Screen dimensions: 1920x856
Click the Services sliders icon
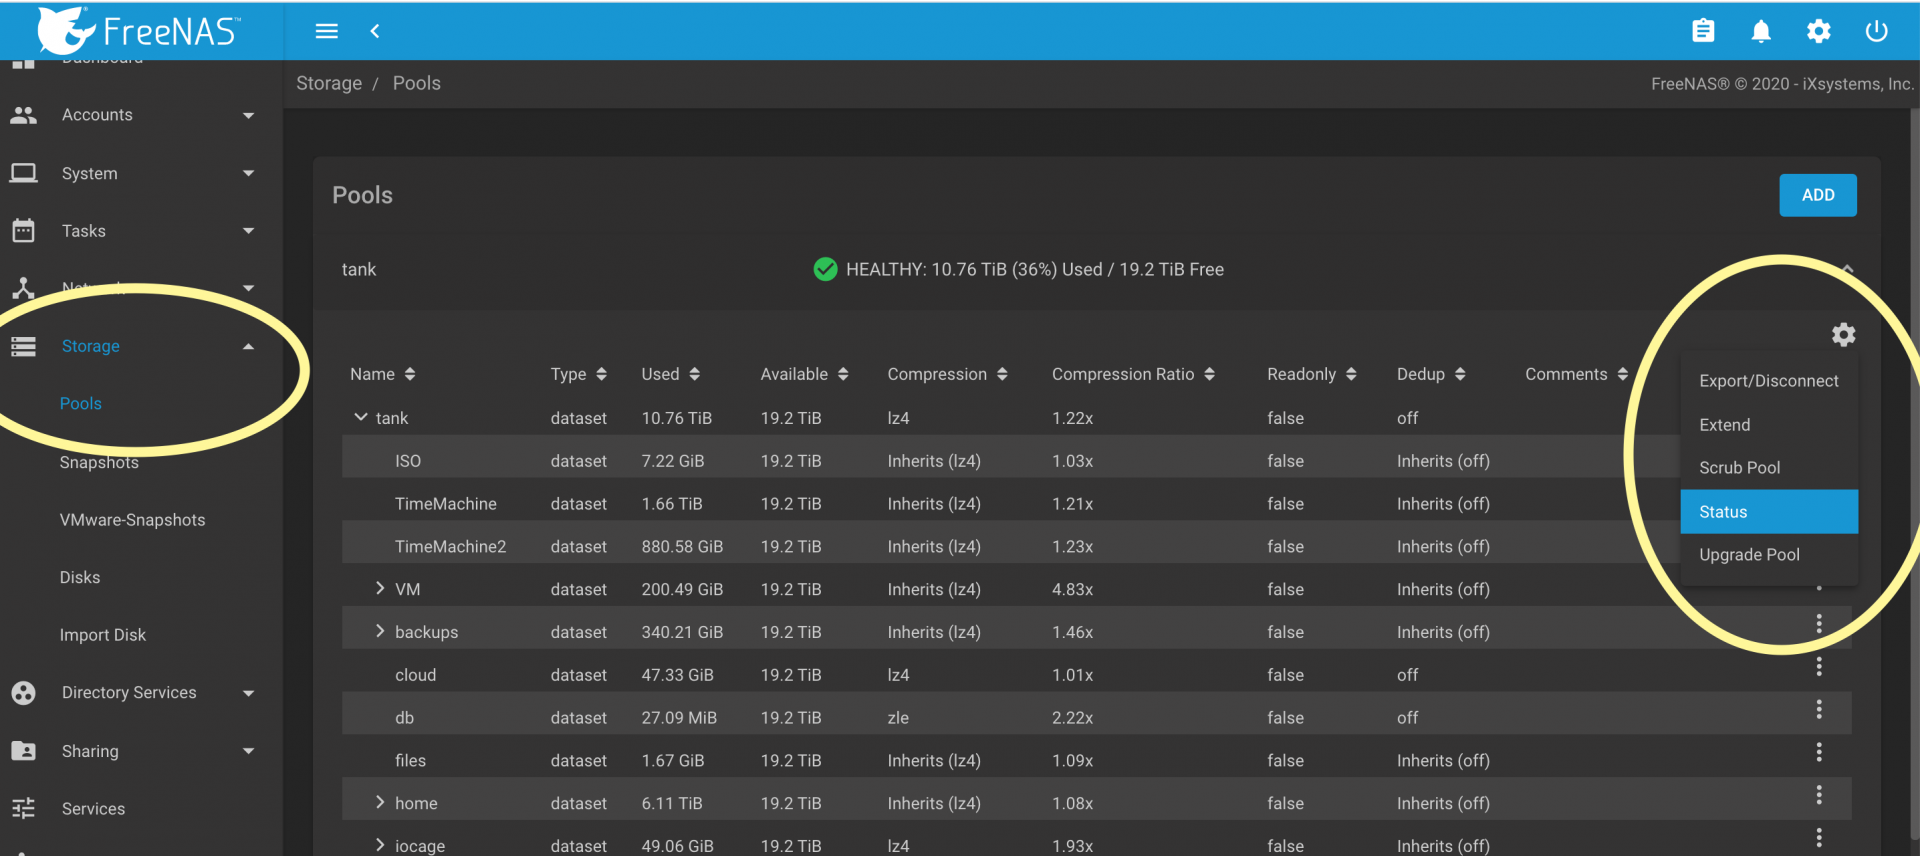coord(23,808)
